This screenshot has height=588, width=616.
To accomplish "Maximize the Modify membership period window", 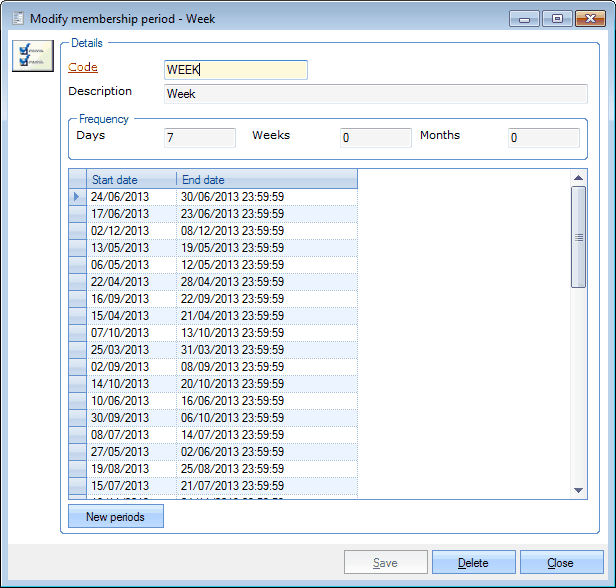I will (x=557, y=19).
